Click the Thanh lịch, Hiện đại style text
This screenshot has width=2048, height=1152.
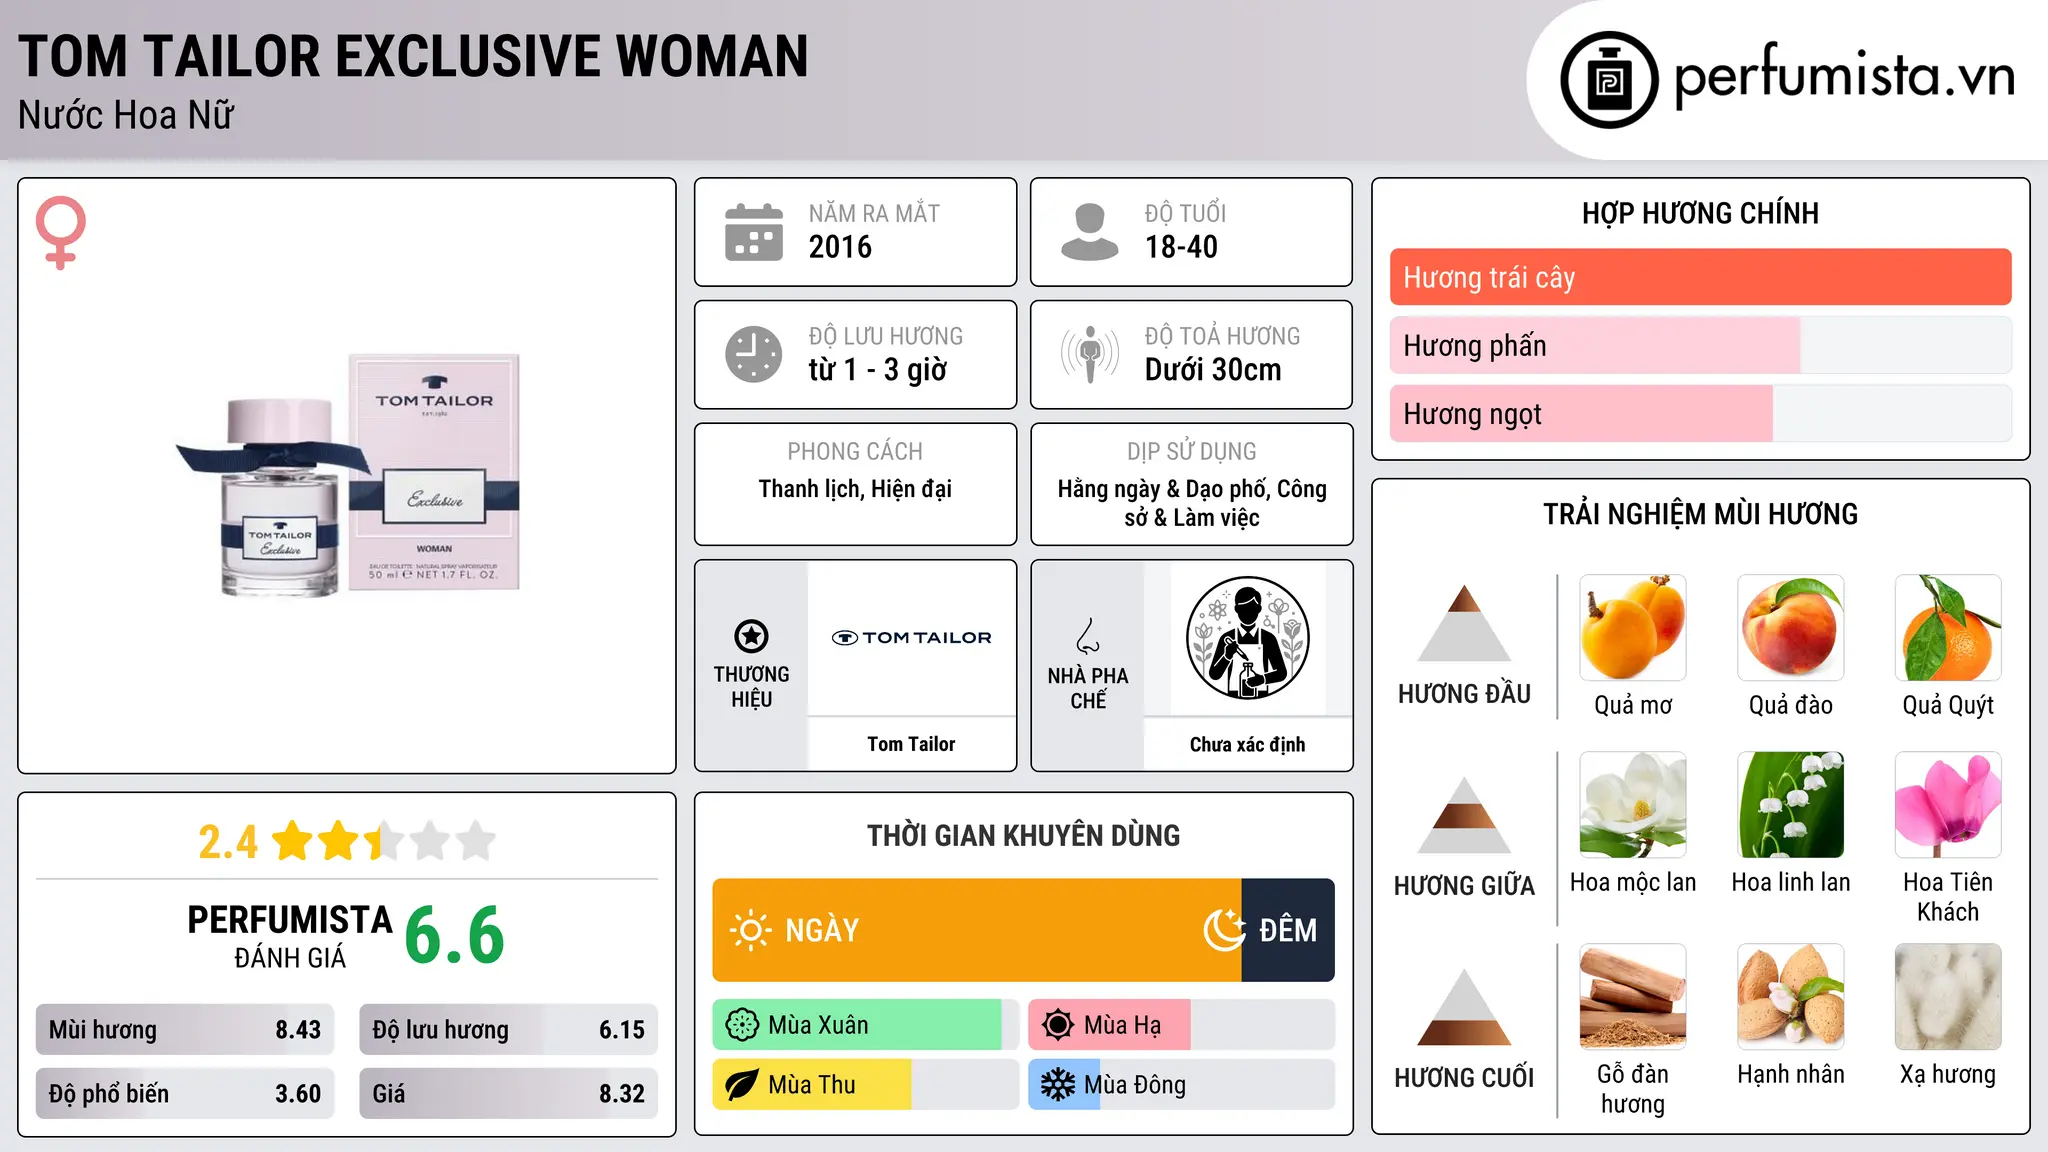click(x=855, y=489)
